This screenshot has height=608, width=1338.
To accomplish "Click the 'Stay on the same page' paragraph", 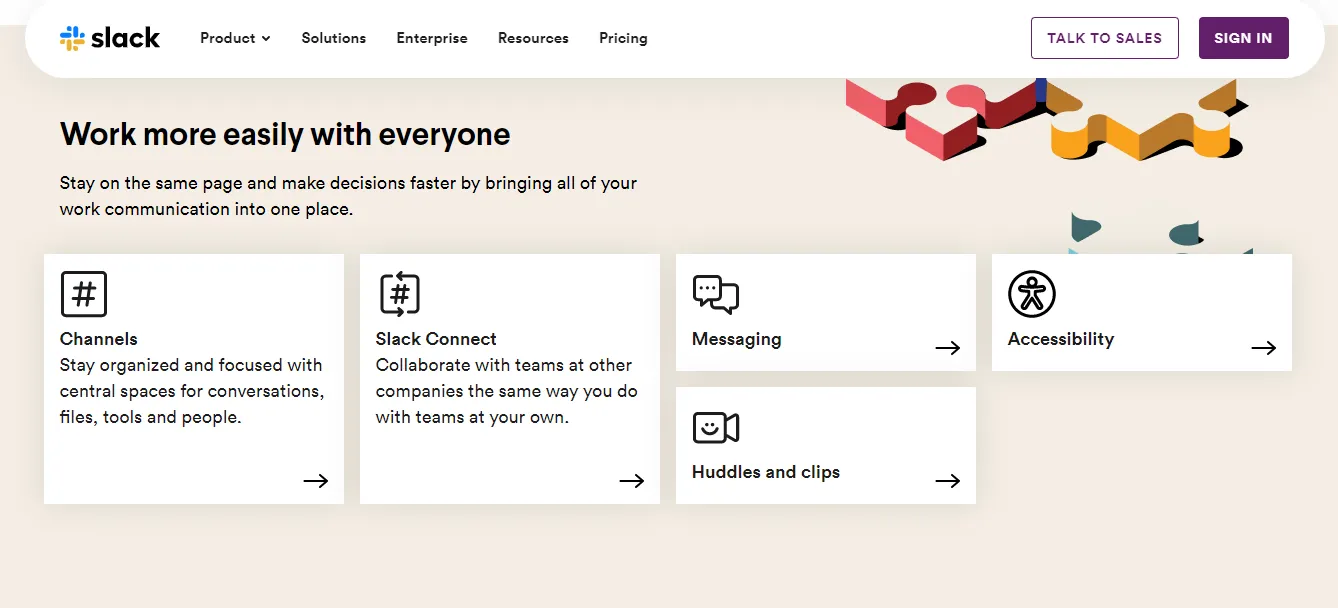I will (x=348, y=196).
